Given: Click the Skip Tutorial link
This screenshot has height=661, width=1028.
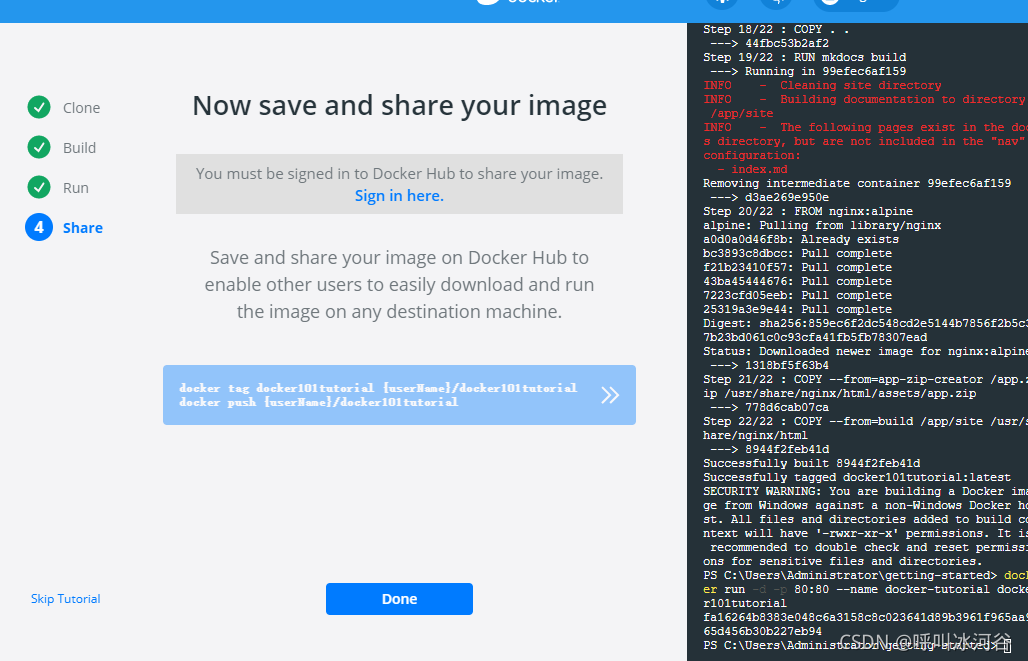Looking at the screenshot, I should tap(66, 599).
